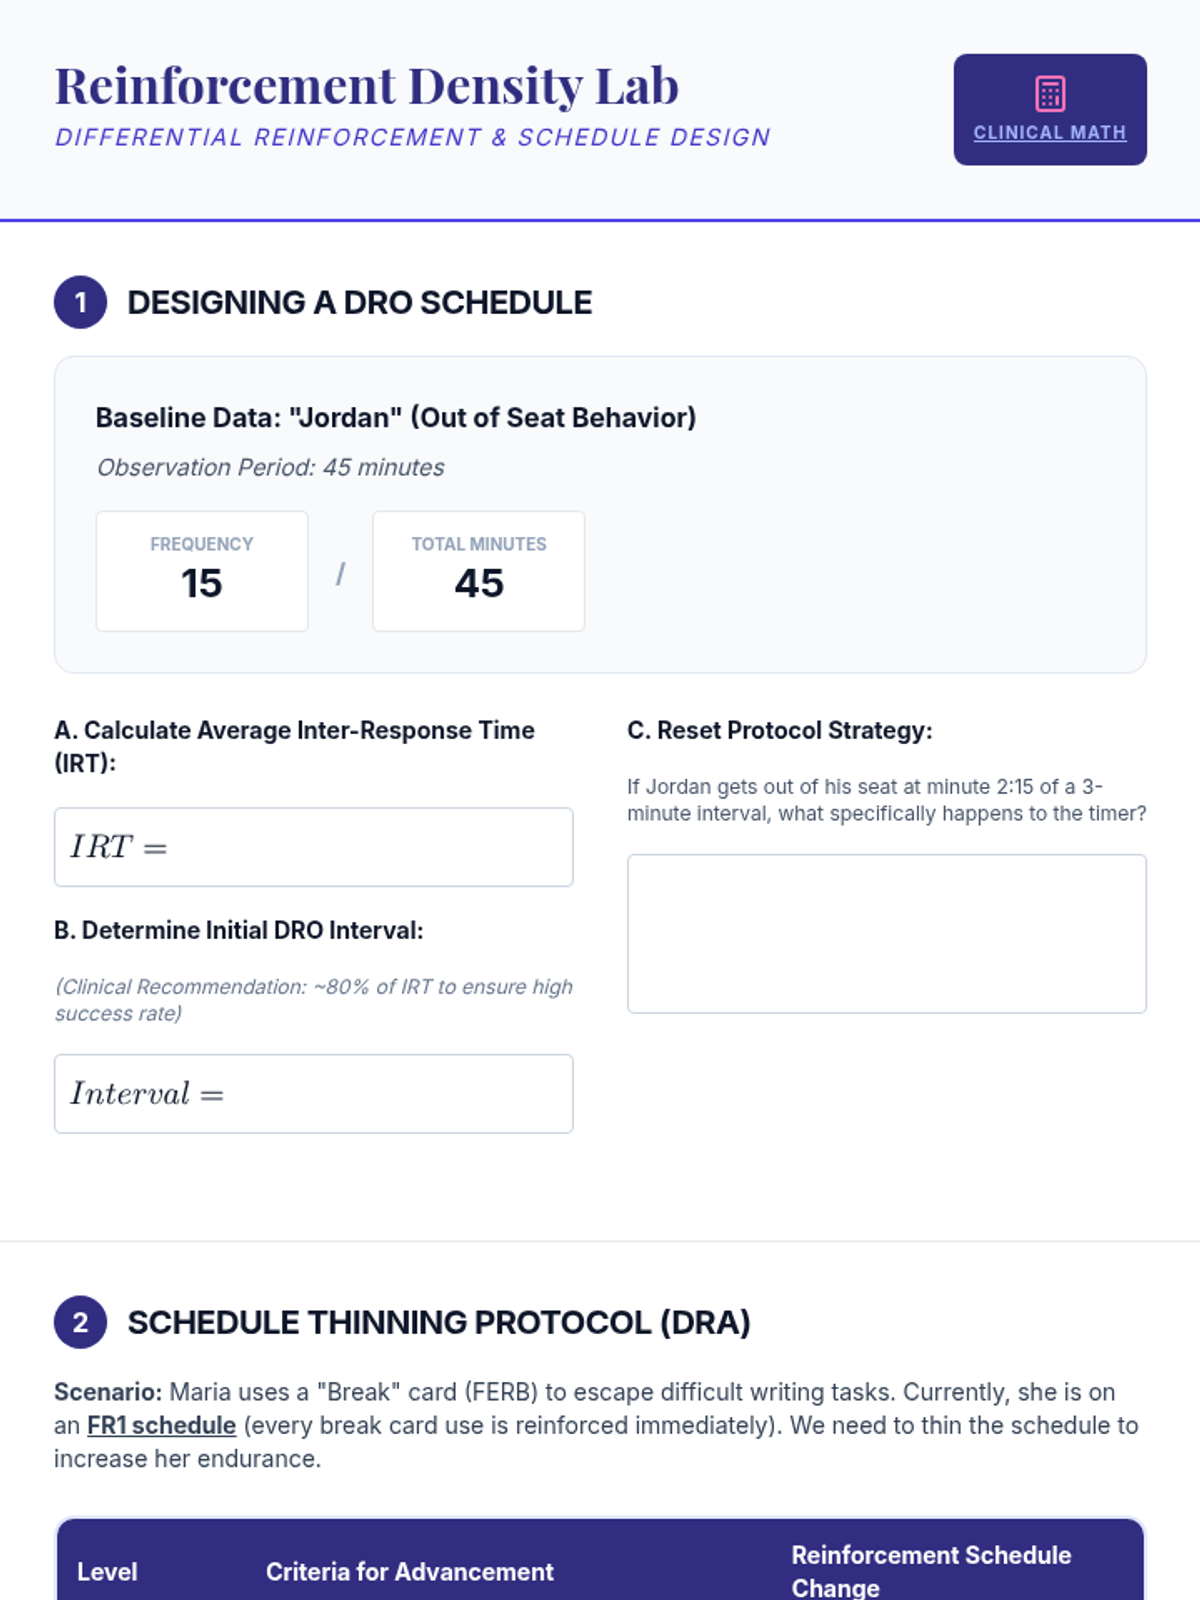Screen dimensions: 1200x1600
Task: Click the Observation Period 45 minutes text
Action: 271,467
